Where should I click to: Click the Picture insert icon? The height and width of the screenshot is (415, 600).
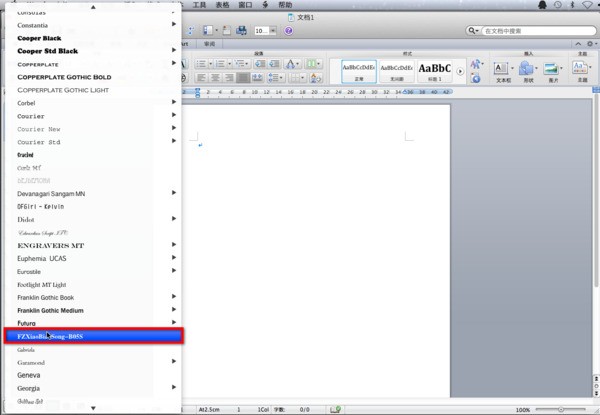(x=553, y=71)
